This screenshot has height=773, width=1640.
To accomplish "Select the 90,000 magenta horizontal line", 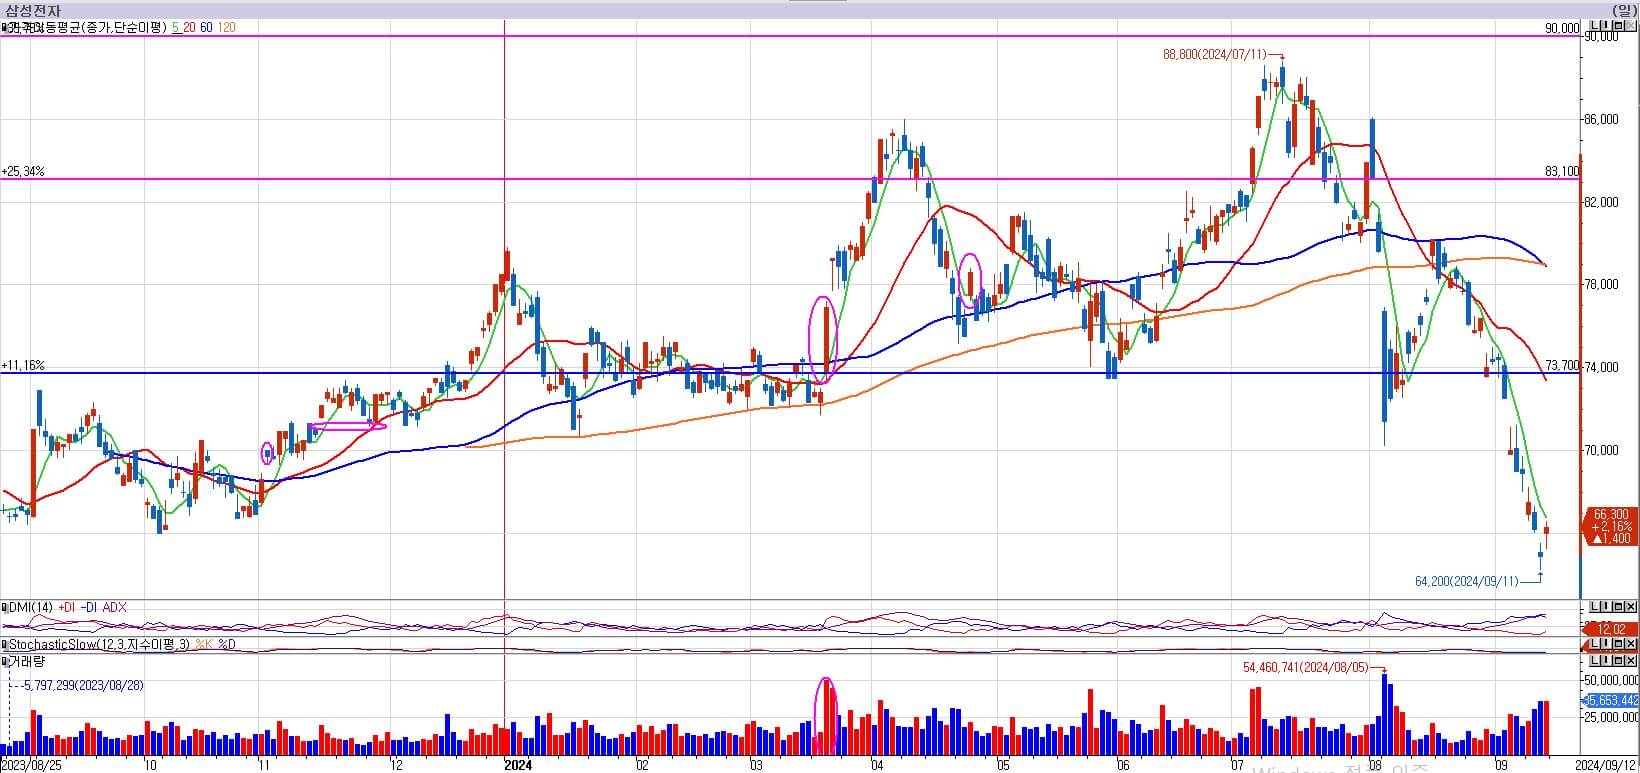I will pyautogui.click(x=790, y=36).
